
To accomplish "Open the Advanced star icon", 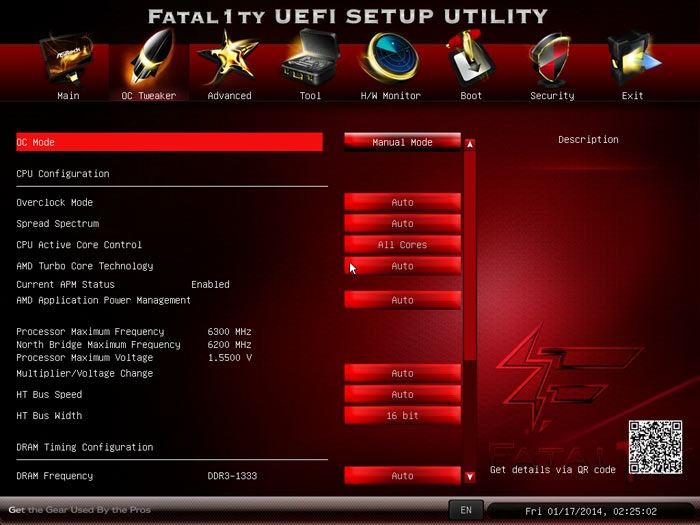I will click(228, 58).
